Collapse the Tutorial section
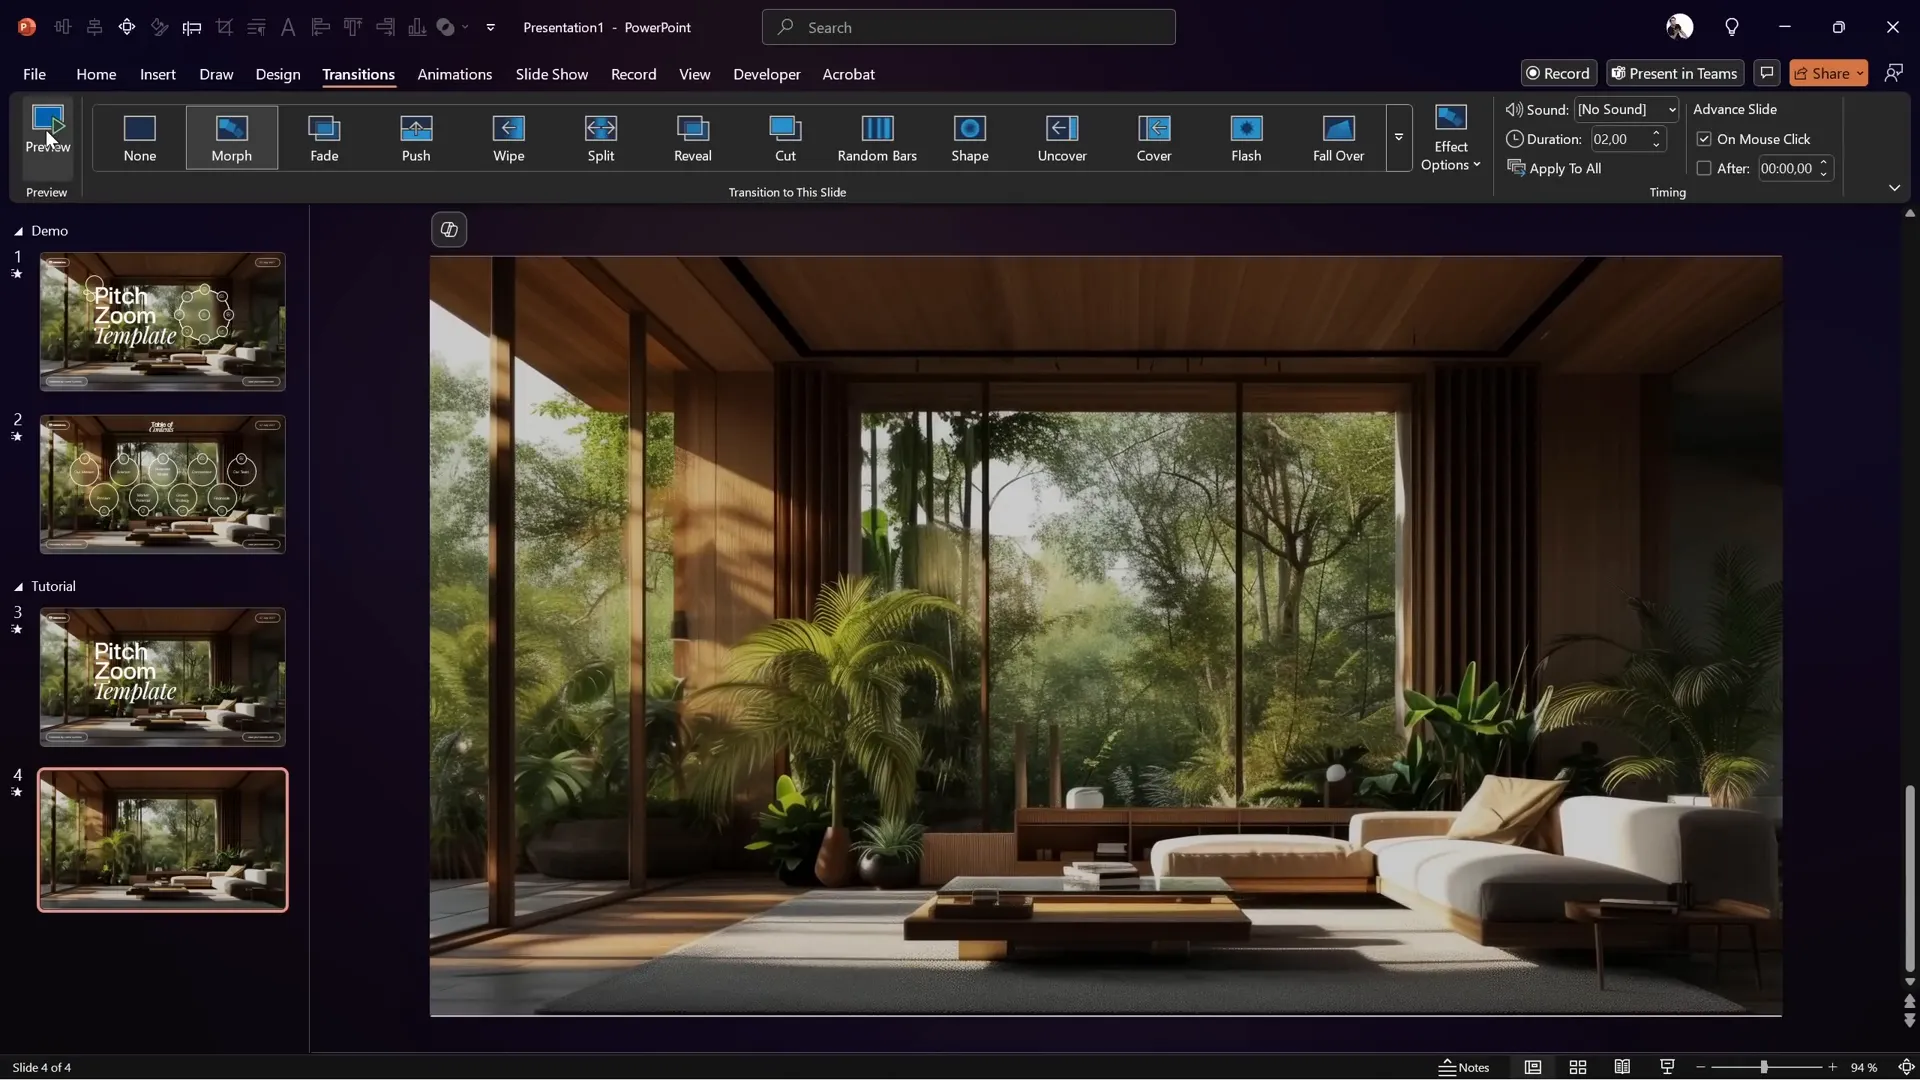1920x1080 pixels. pyautogui.click(x=18, y=587)
